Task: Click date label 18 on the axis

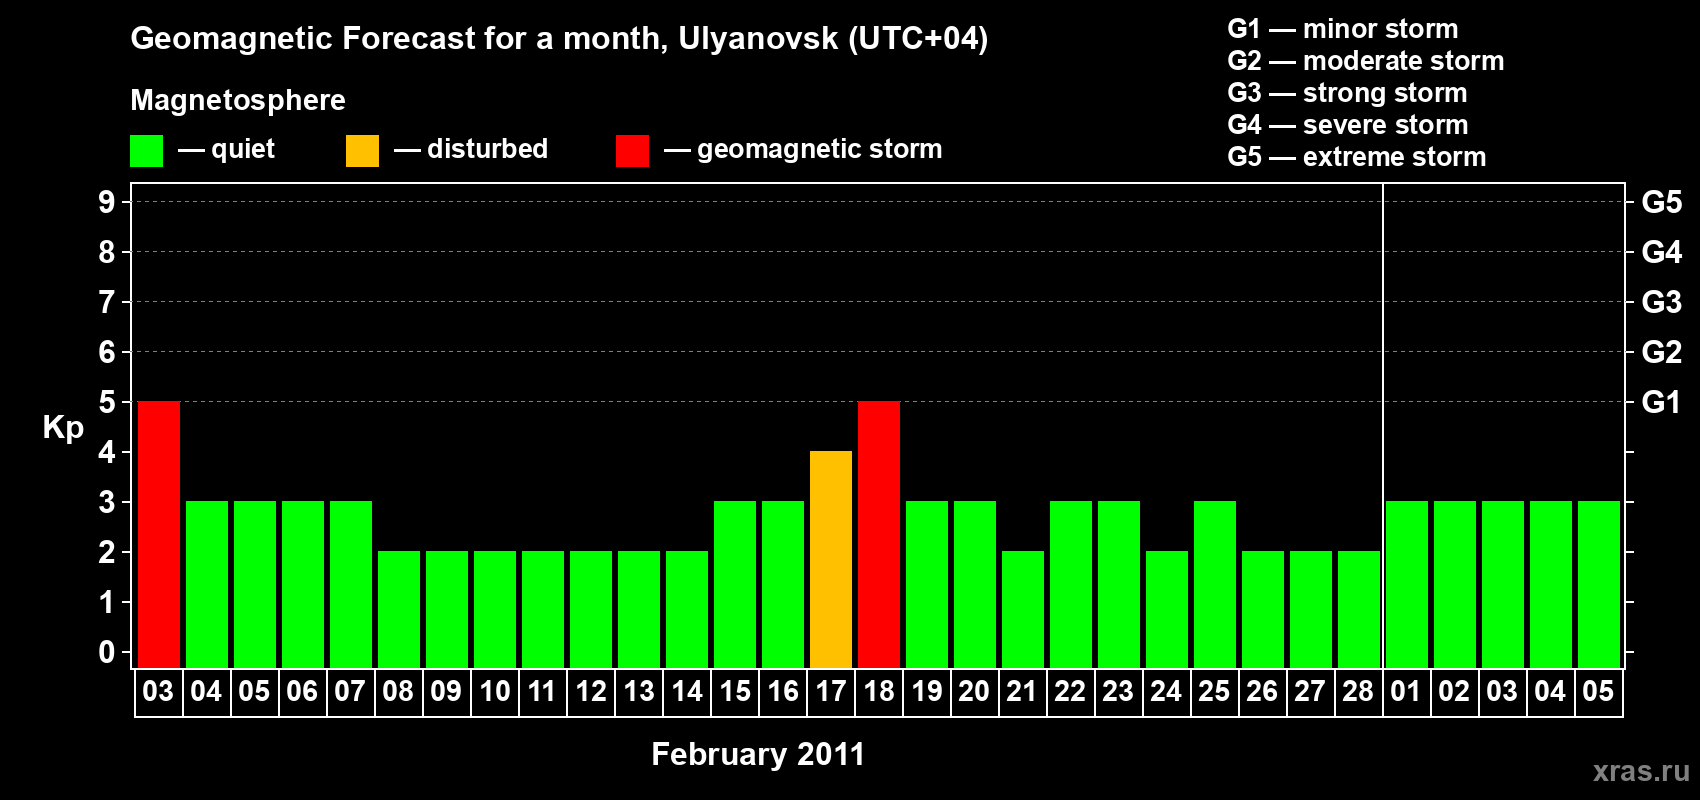Action: [x=878, y=691]
